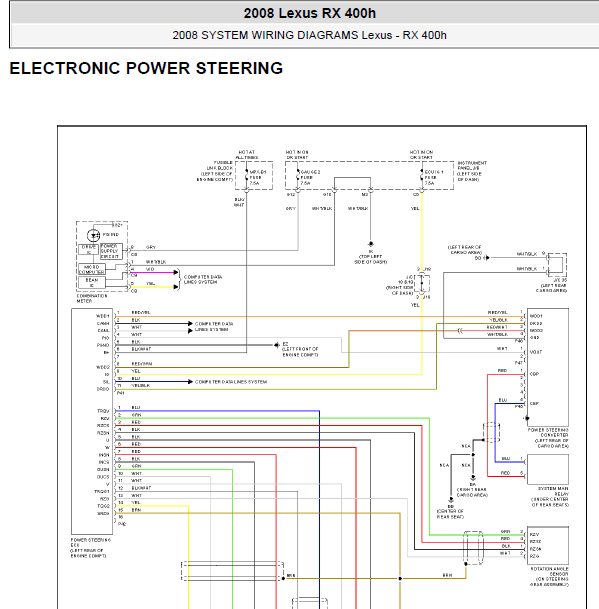This screenshot has width=599, height=609.
Task: Click the RZG terminal on the rotation angle sensor
Action: tap(535, 557)
